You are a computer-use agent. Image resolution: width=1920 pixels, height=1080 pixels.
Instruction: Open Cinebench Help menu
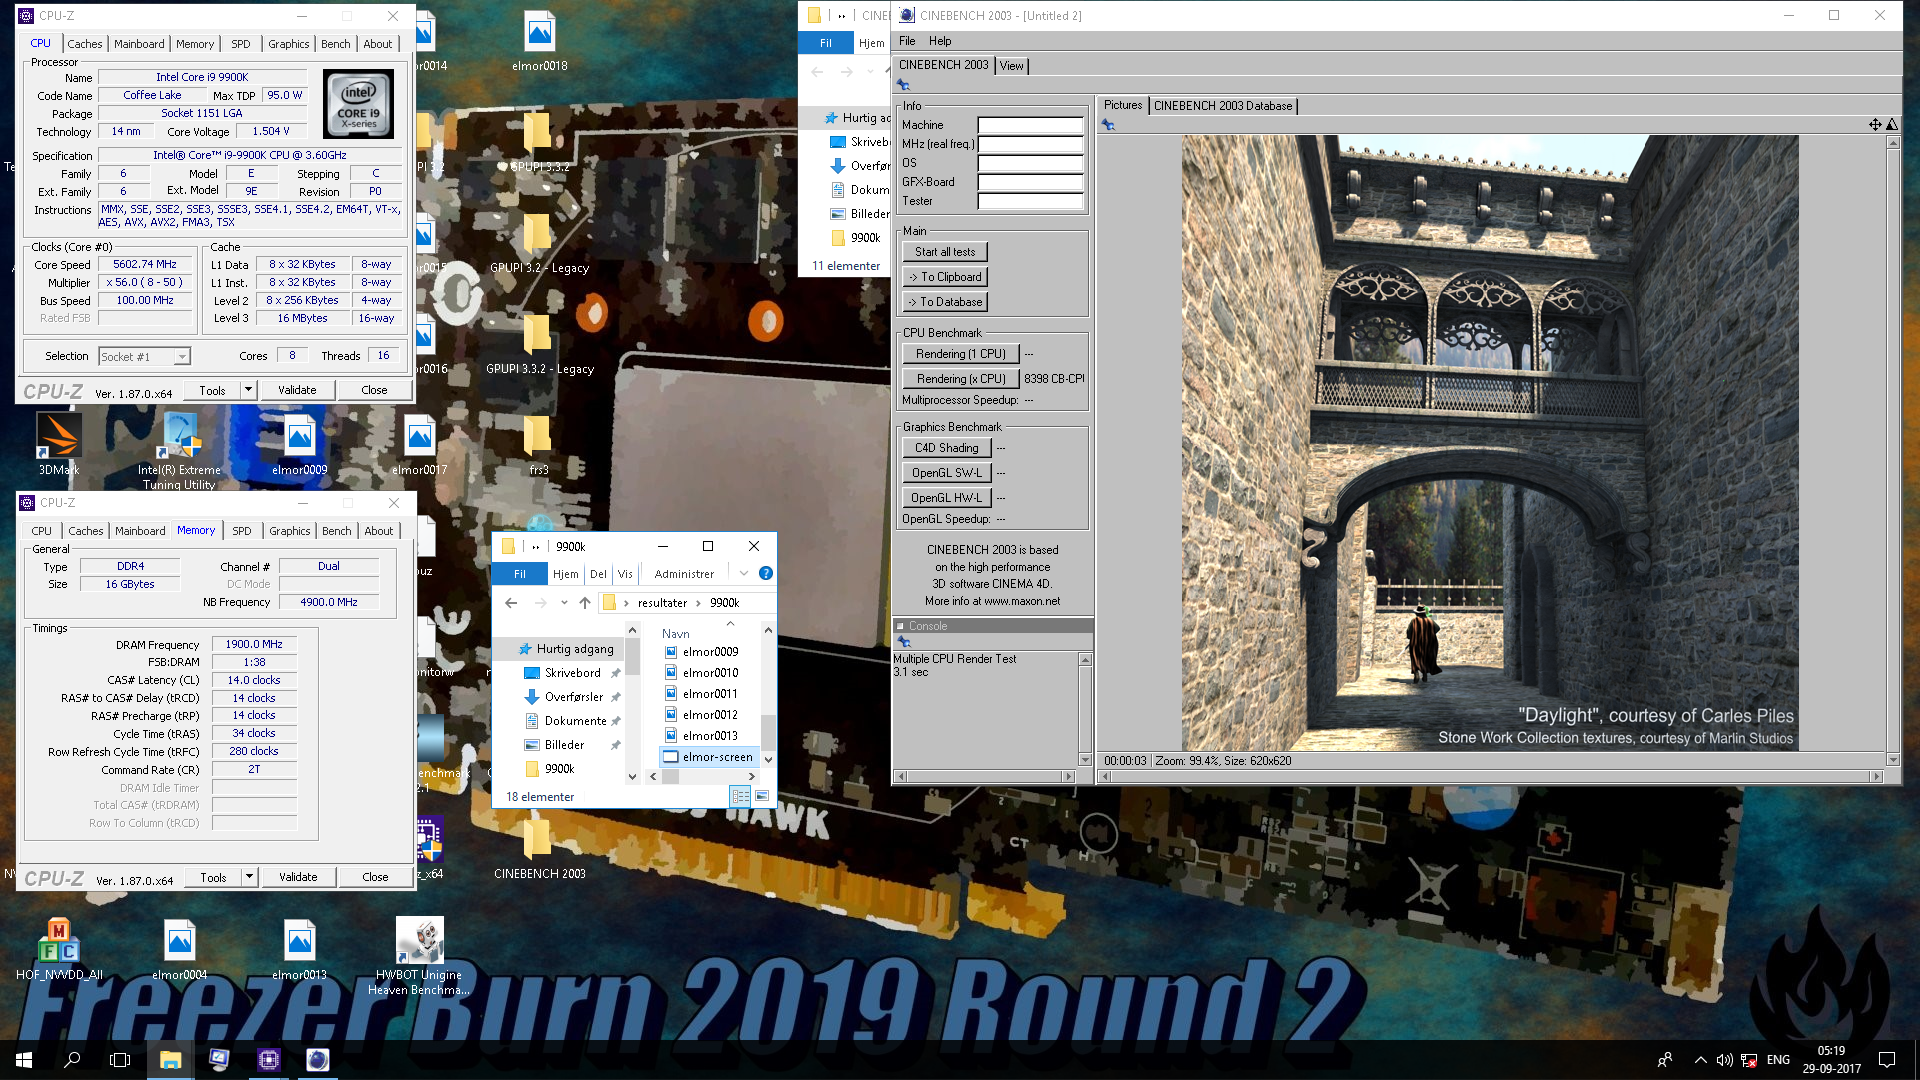coord(940,41)
